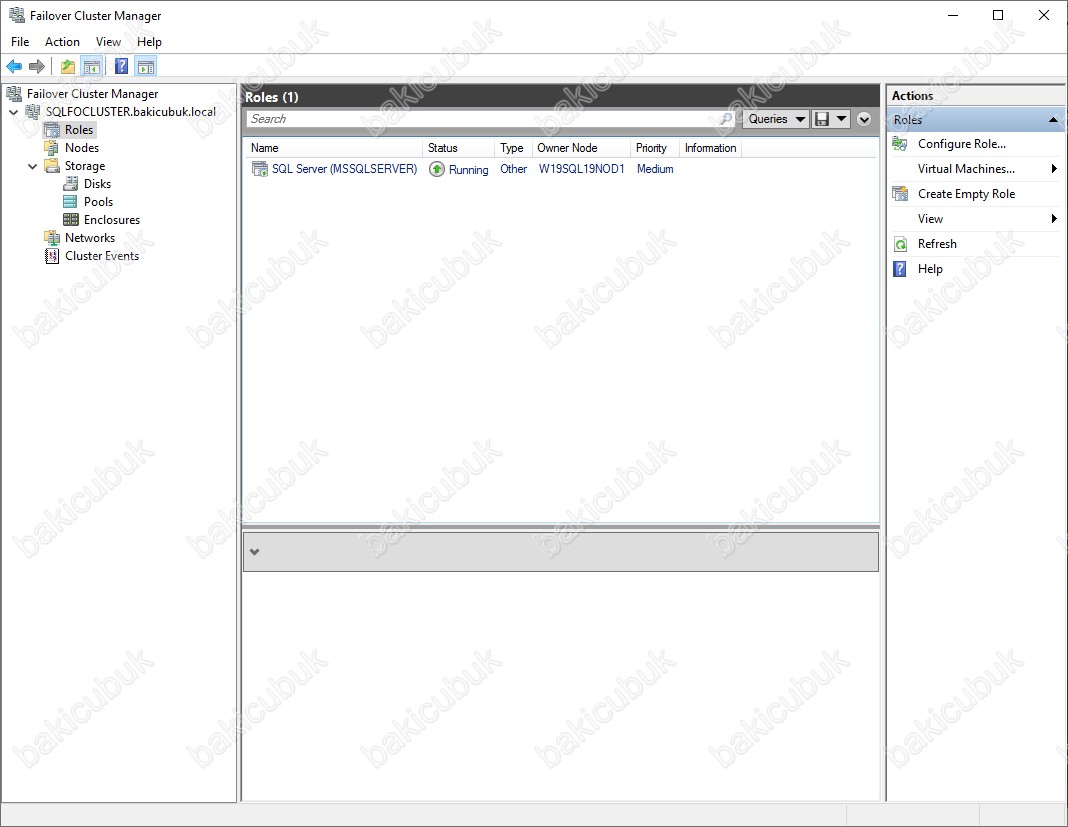The height and width of the screenshot is (827, 1068).
Task: Click the Enclosures icon under Storage
Action: (x=70, y=219)
